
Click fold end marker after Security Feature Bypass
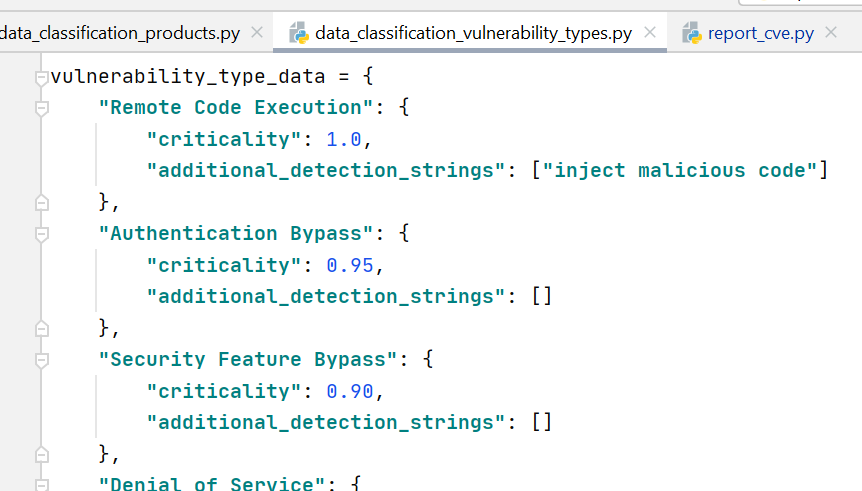pyautogui.click(x=42, y=455)
